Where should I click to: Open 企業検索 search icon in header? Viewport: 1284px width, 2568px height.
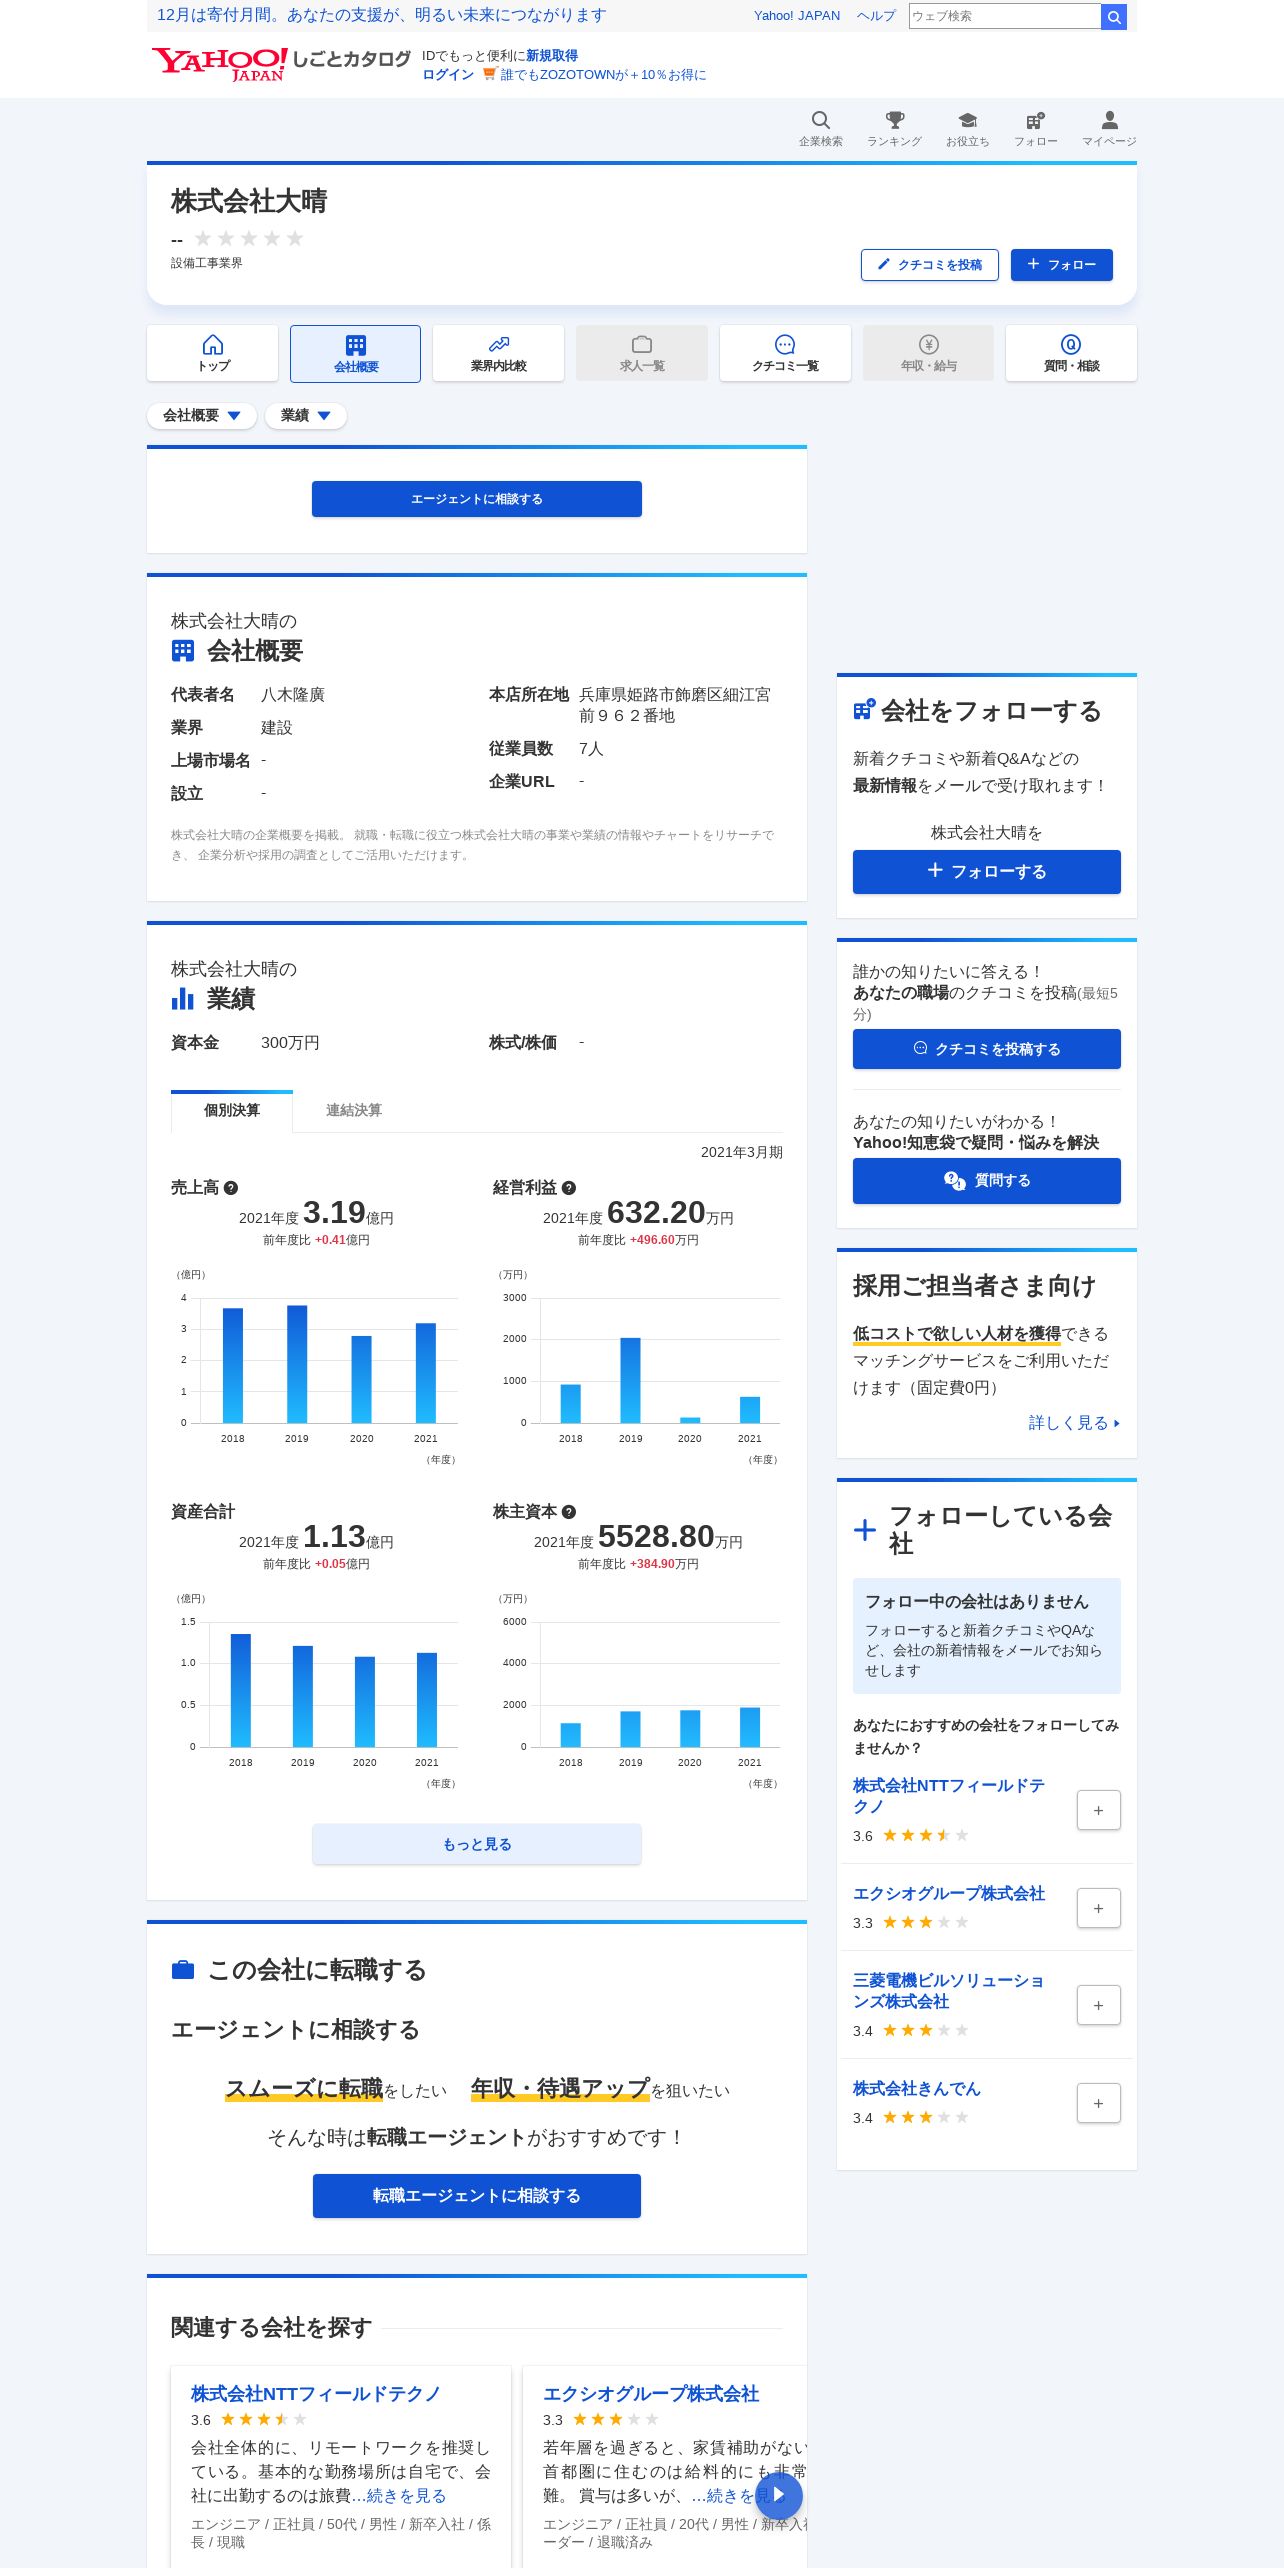(x=820, y=128)
